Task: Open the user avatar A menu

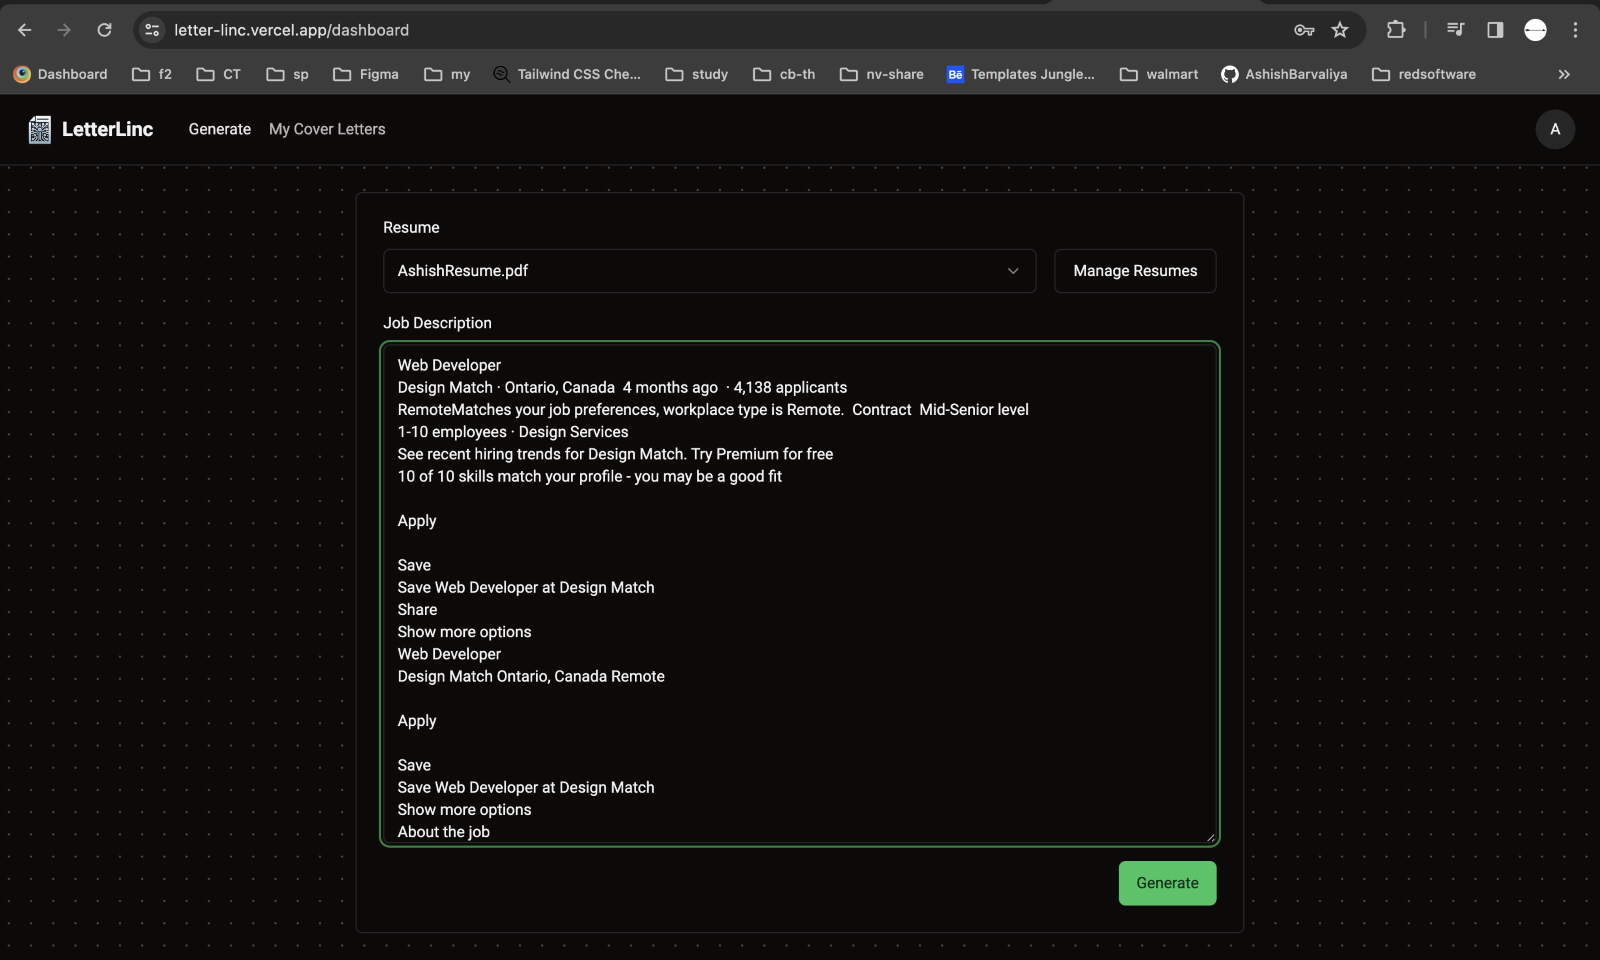Action: tap(1555, 129)
